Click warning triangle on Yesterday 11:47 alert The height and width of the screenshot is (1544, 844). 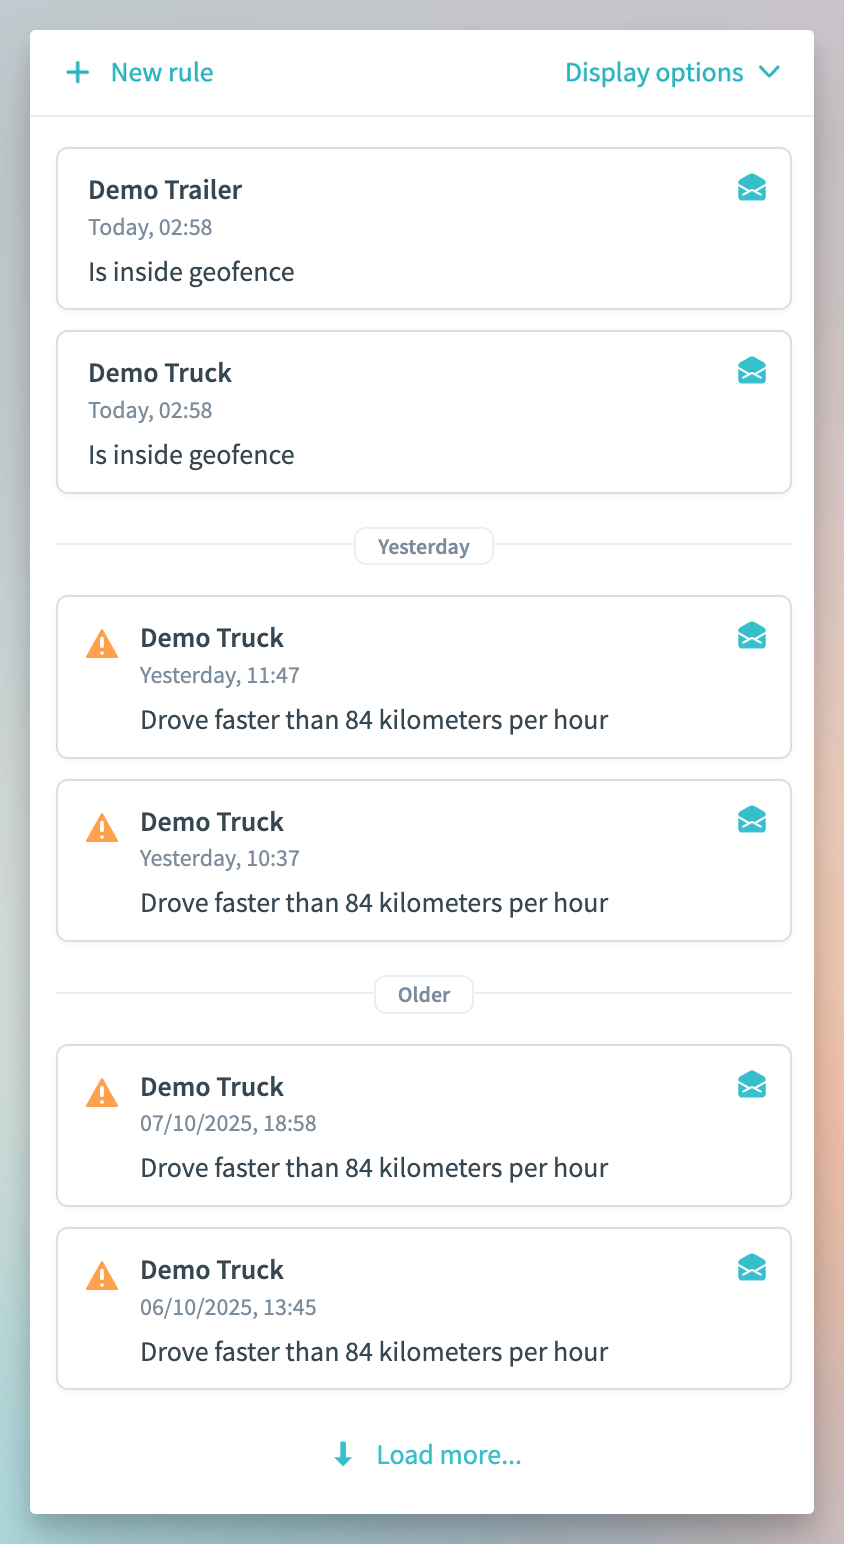coord(102,644)
